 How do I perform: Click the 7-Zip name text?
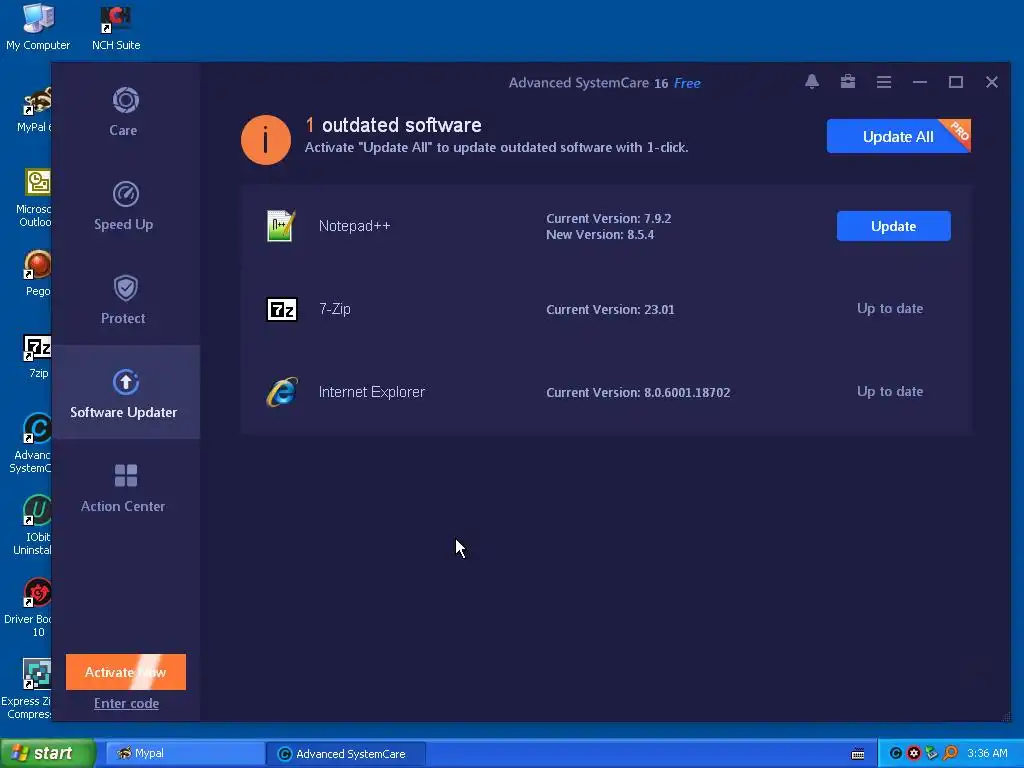[335, 309]
